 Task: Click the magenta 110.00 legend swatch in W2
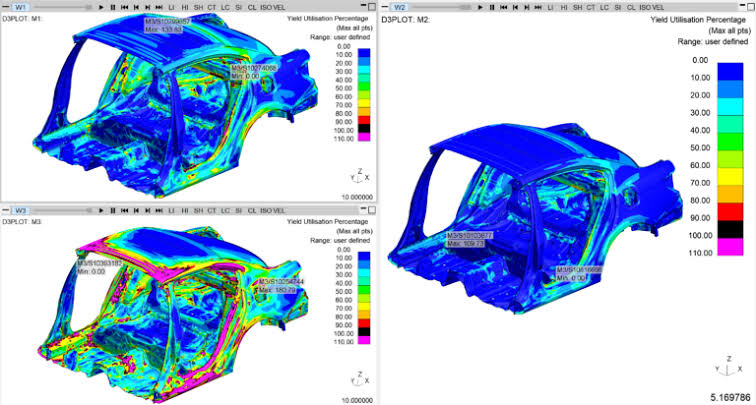click(730, 246)
